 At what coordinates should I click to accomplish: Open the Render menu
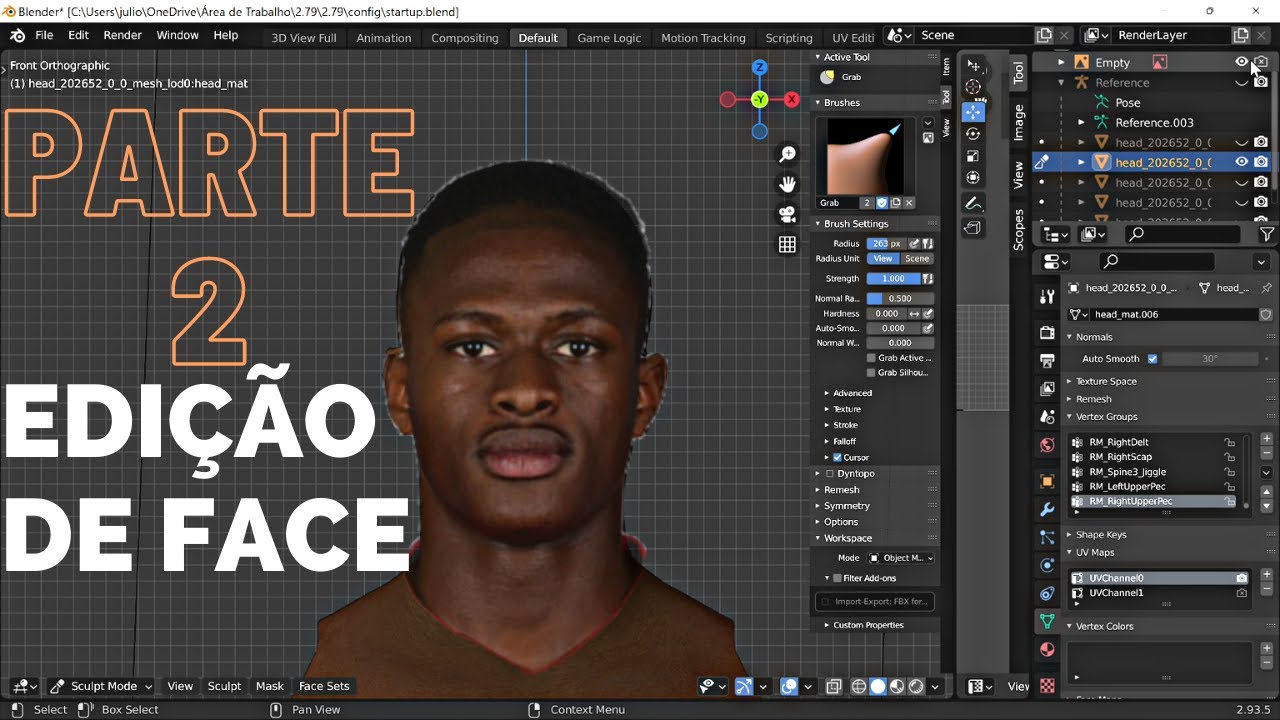point(123,35)
